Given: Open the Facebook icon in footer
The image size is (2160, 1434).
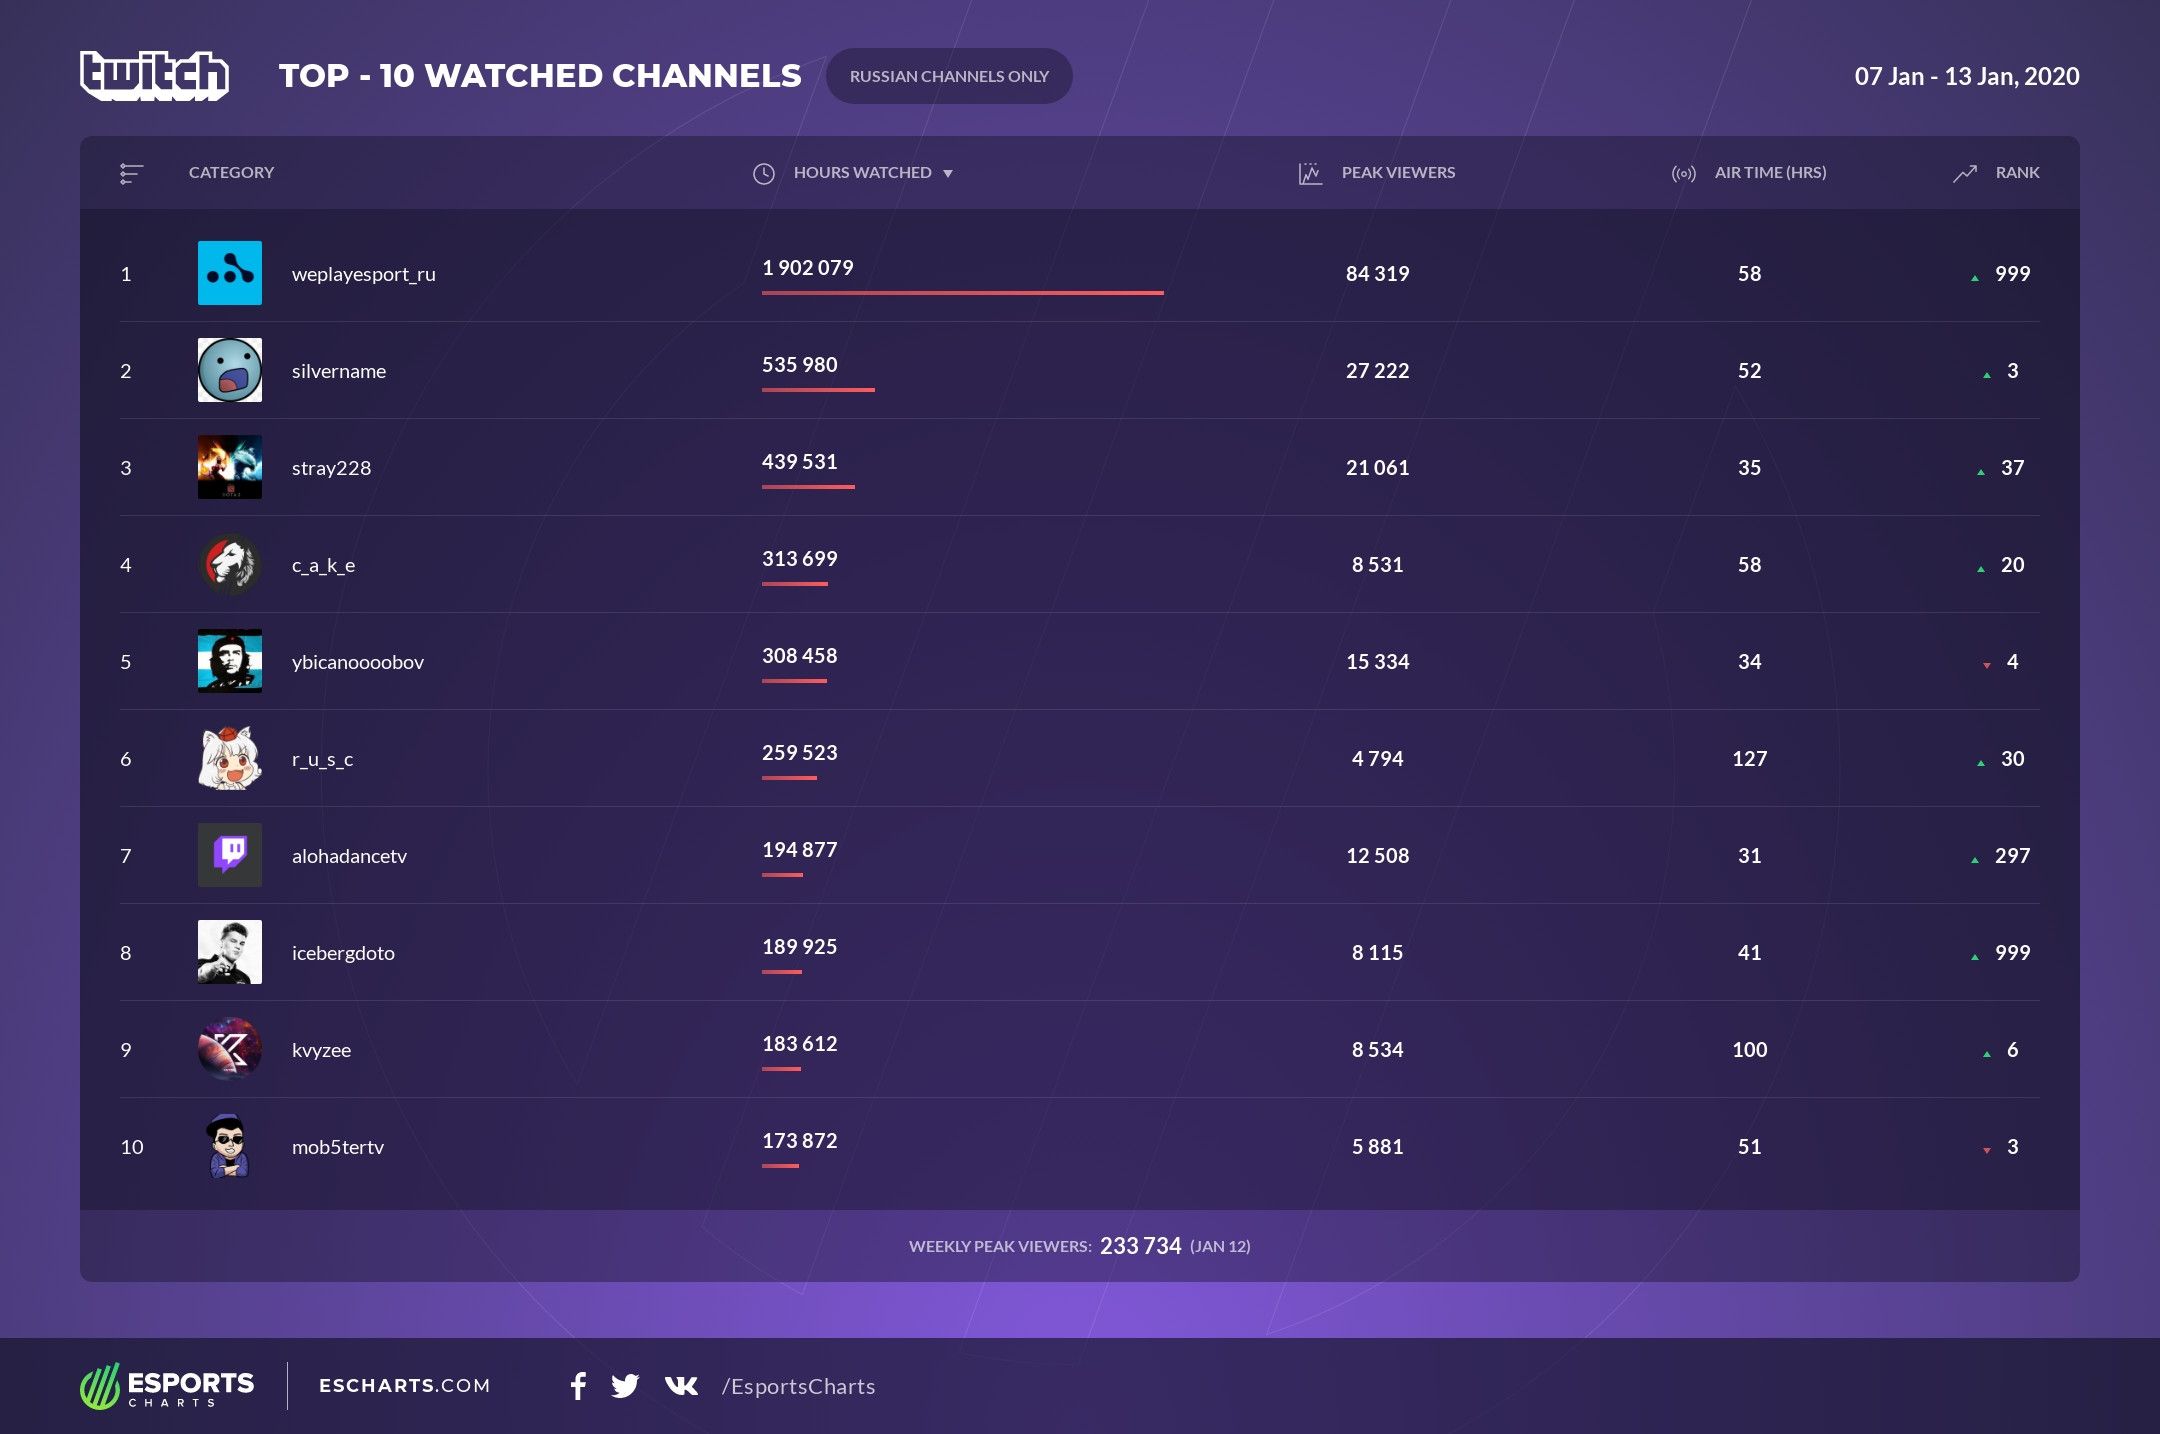Looking at the screenshot, I should tap(578, 1386).
